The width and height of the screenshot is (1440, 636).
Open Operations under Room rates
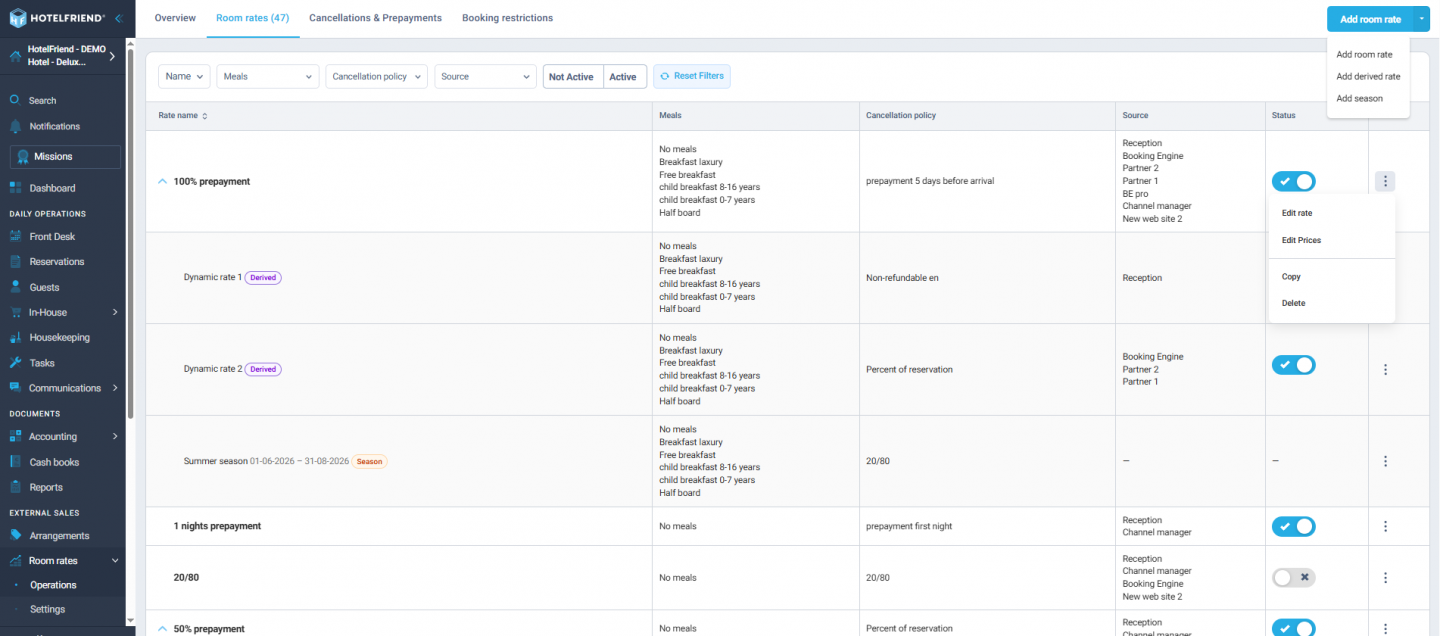click(x=53, y=585)
